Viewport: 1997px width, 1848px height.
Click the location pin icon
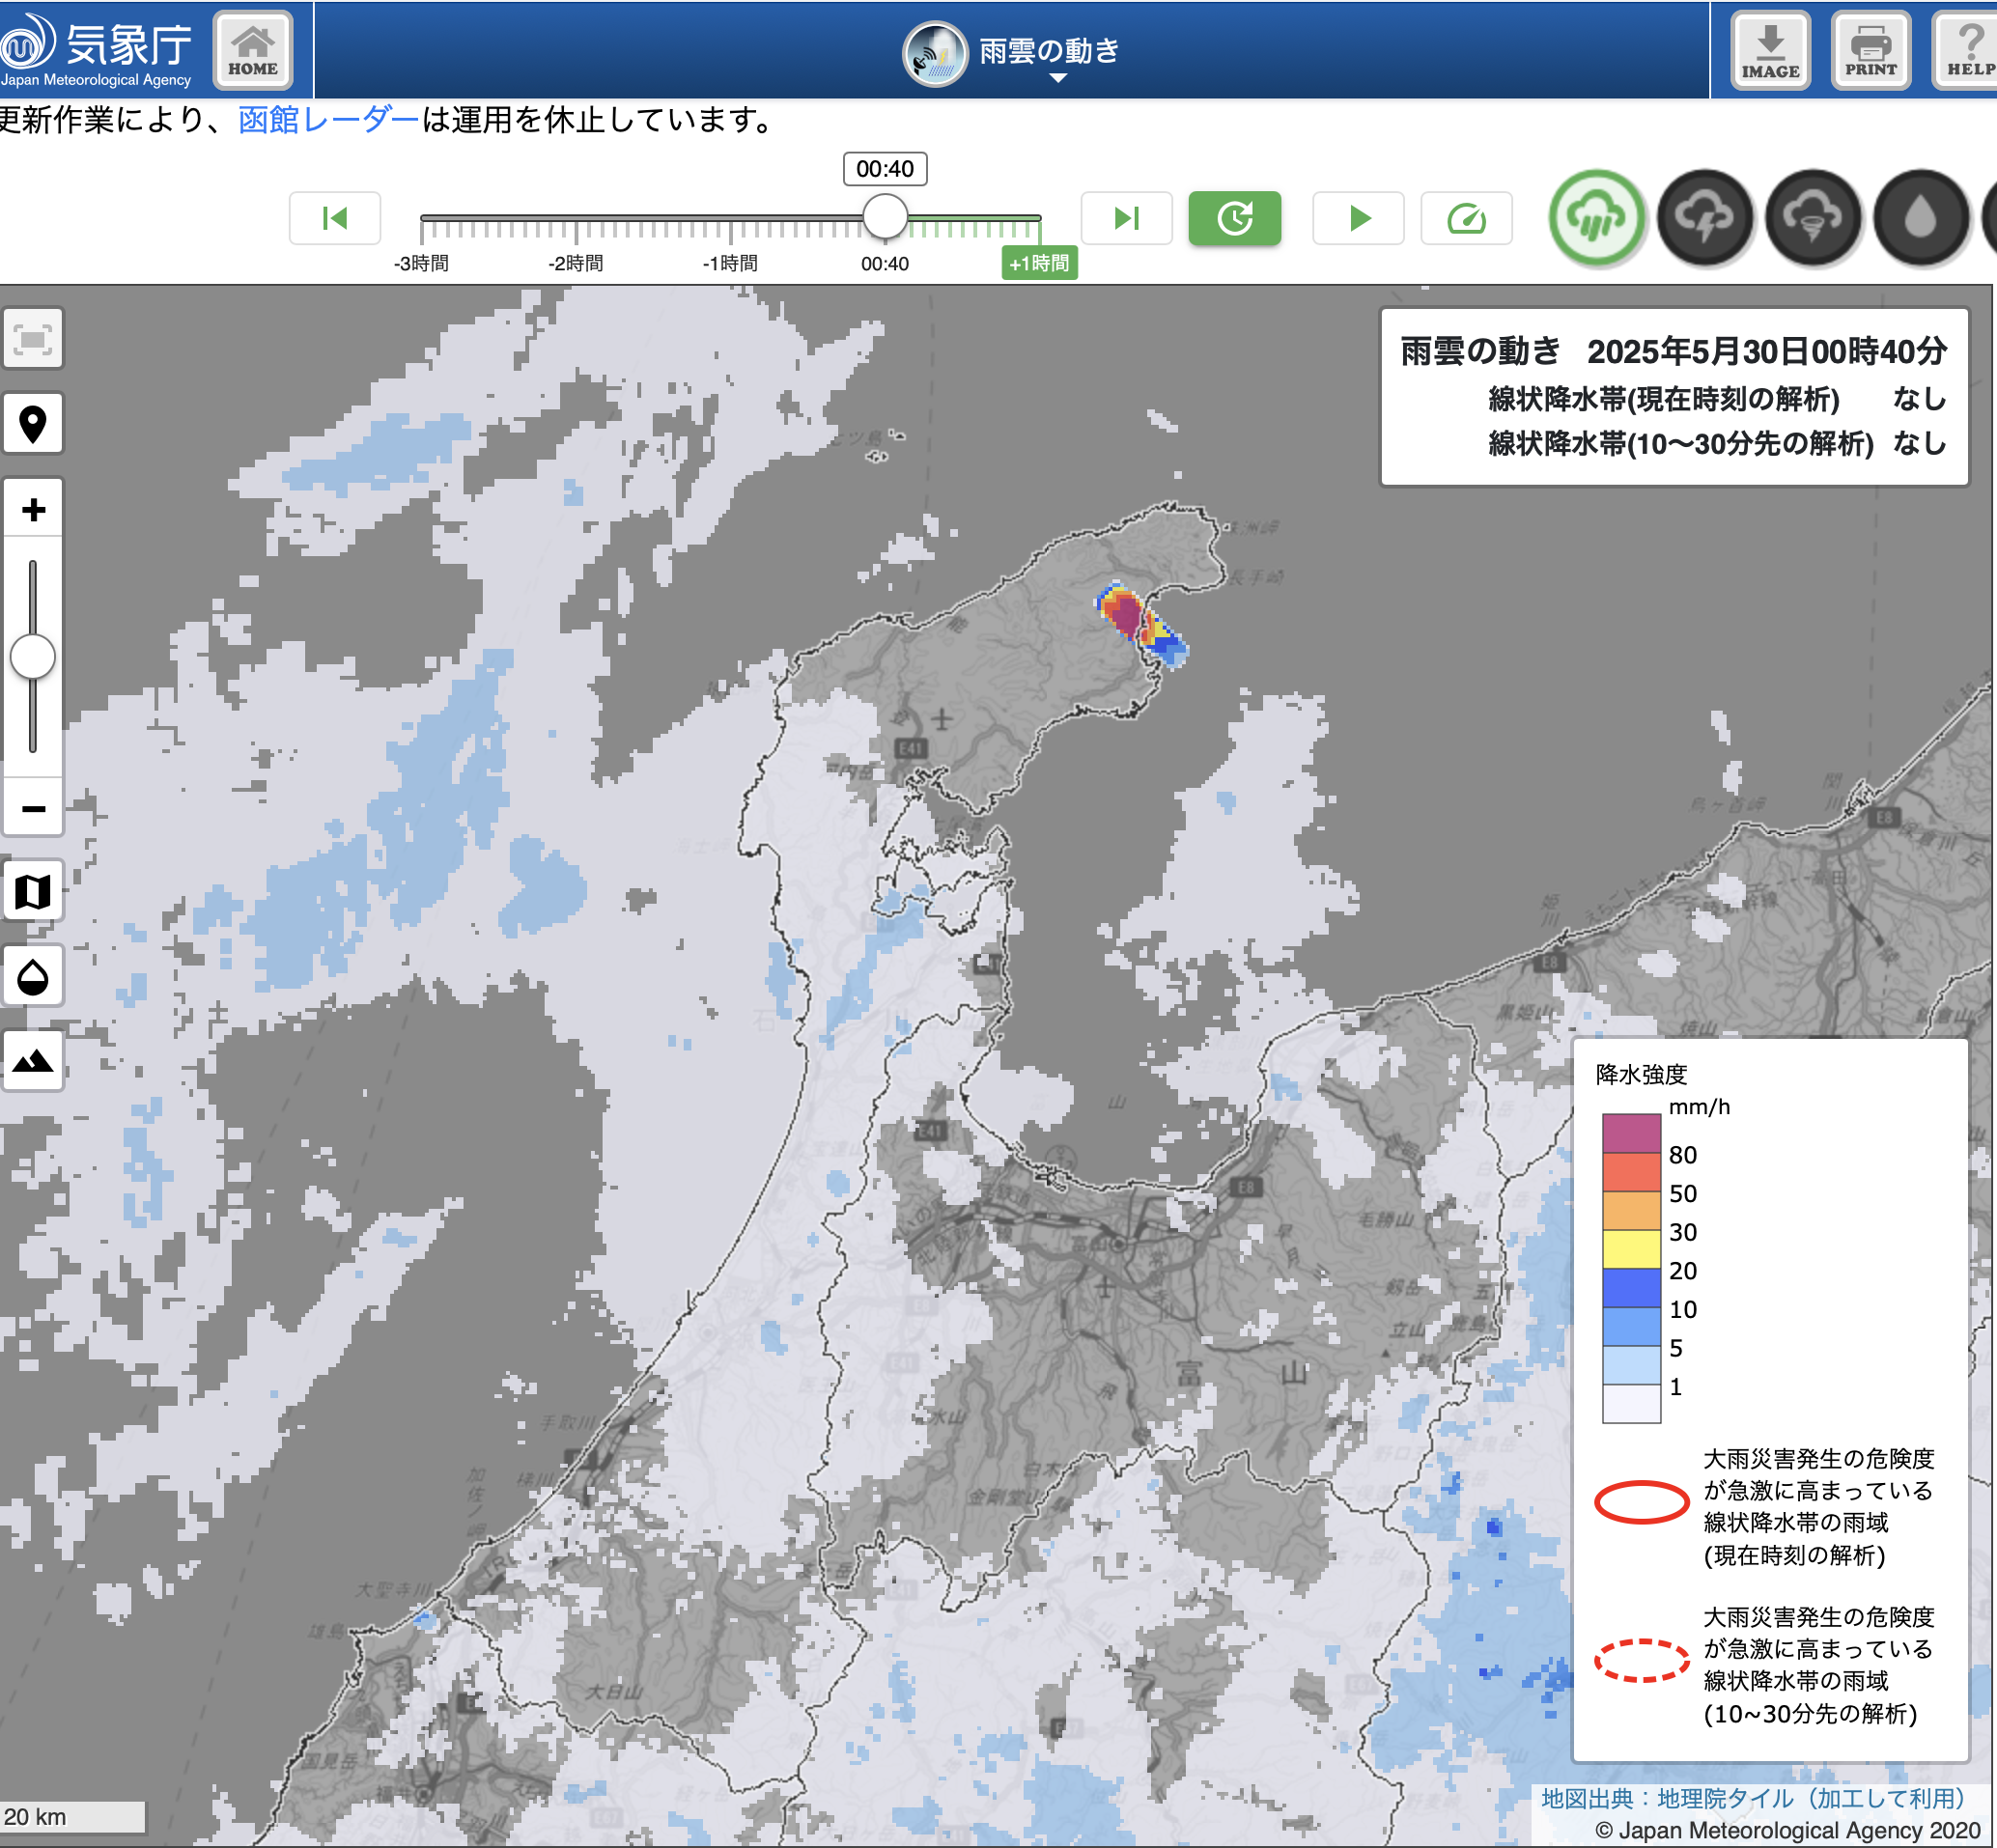point(33,424)
